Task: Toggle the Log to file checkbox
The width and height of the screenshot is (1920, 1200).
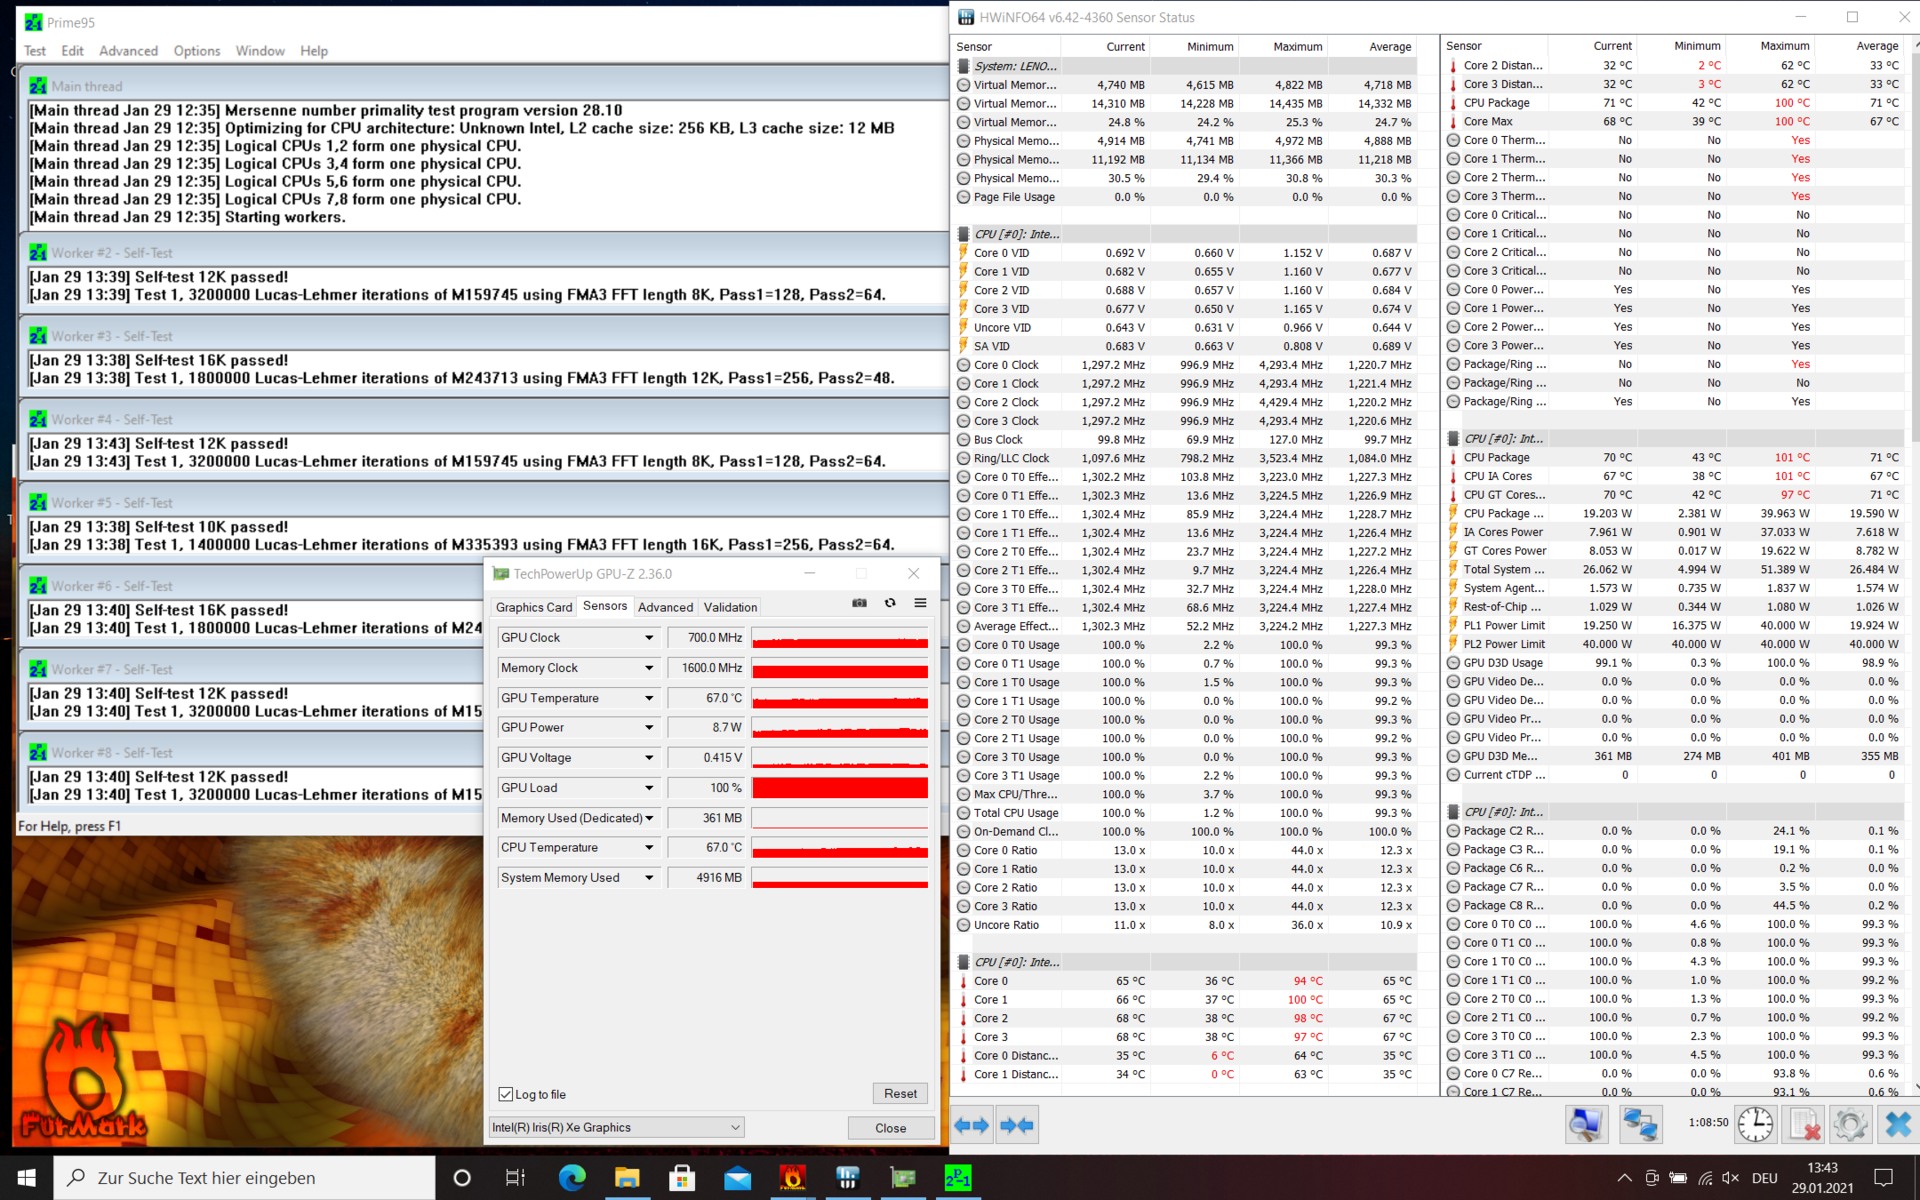Action: [x=506, y=1094]
